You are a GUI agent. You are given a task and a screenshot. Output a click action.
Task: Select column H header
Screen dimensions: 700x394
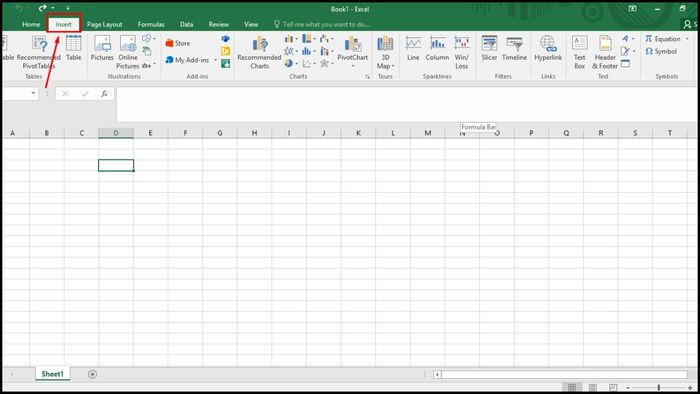point(254,133)
